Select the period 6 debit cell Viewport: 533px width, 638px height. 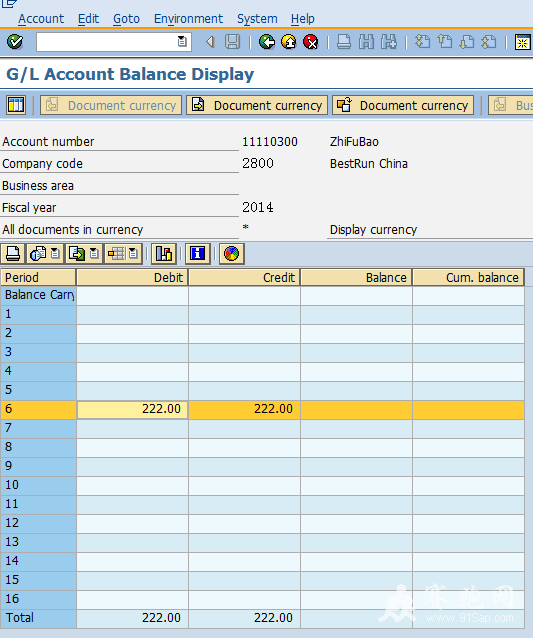click(x=132, y=409)
